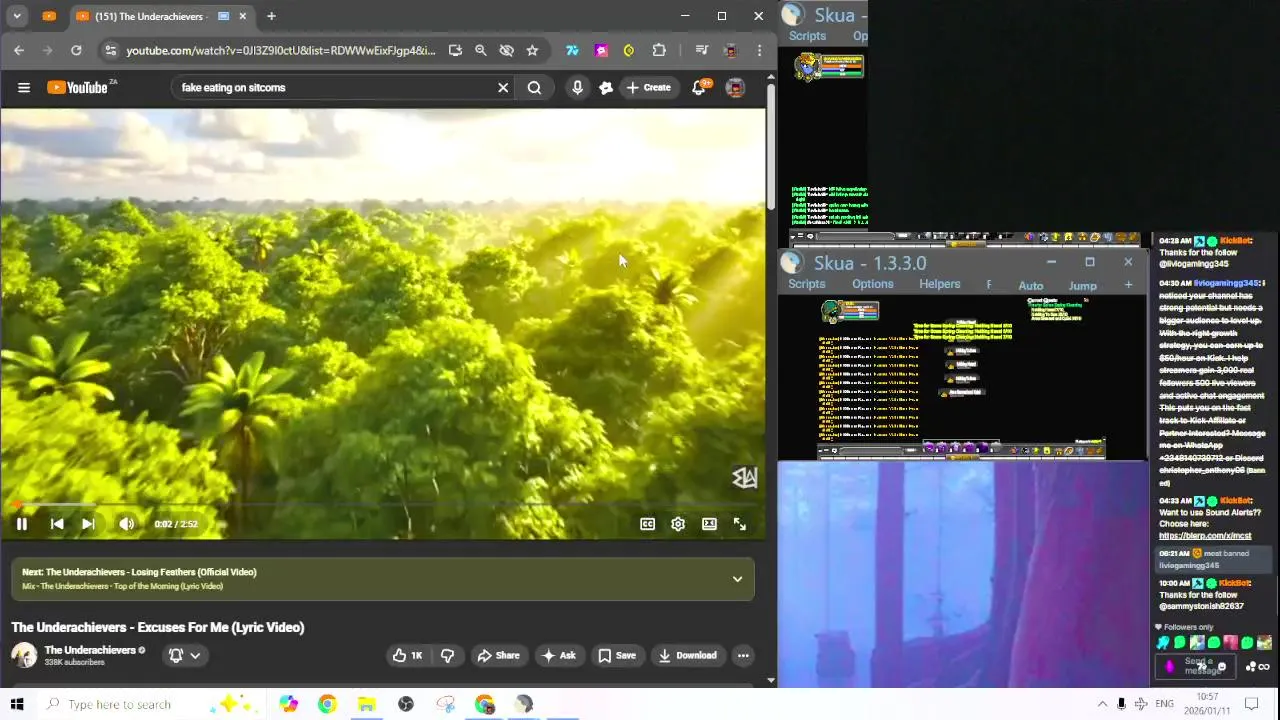
Task: Open subscription notification bell dropdown
Action: coord(185,656)
